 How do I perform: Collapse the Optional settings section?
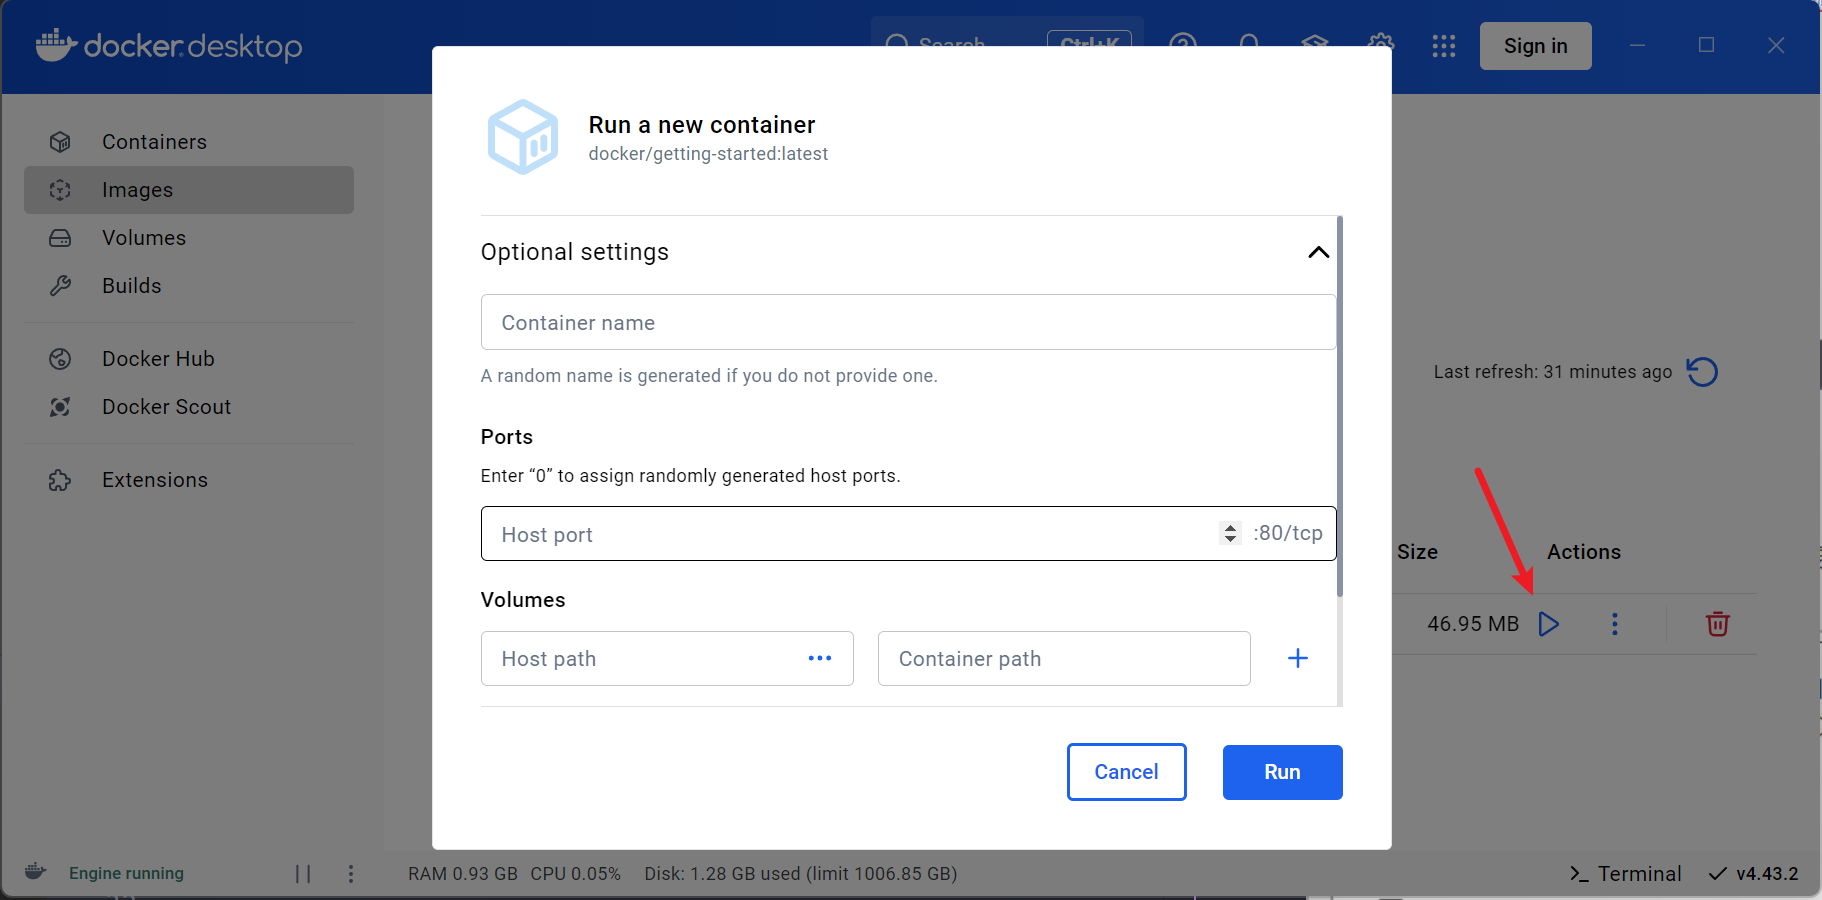(x=1318, y=252)
